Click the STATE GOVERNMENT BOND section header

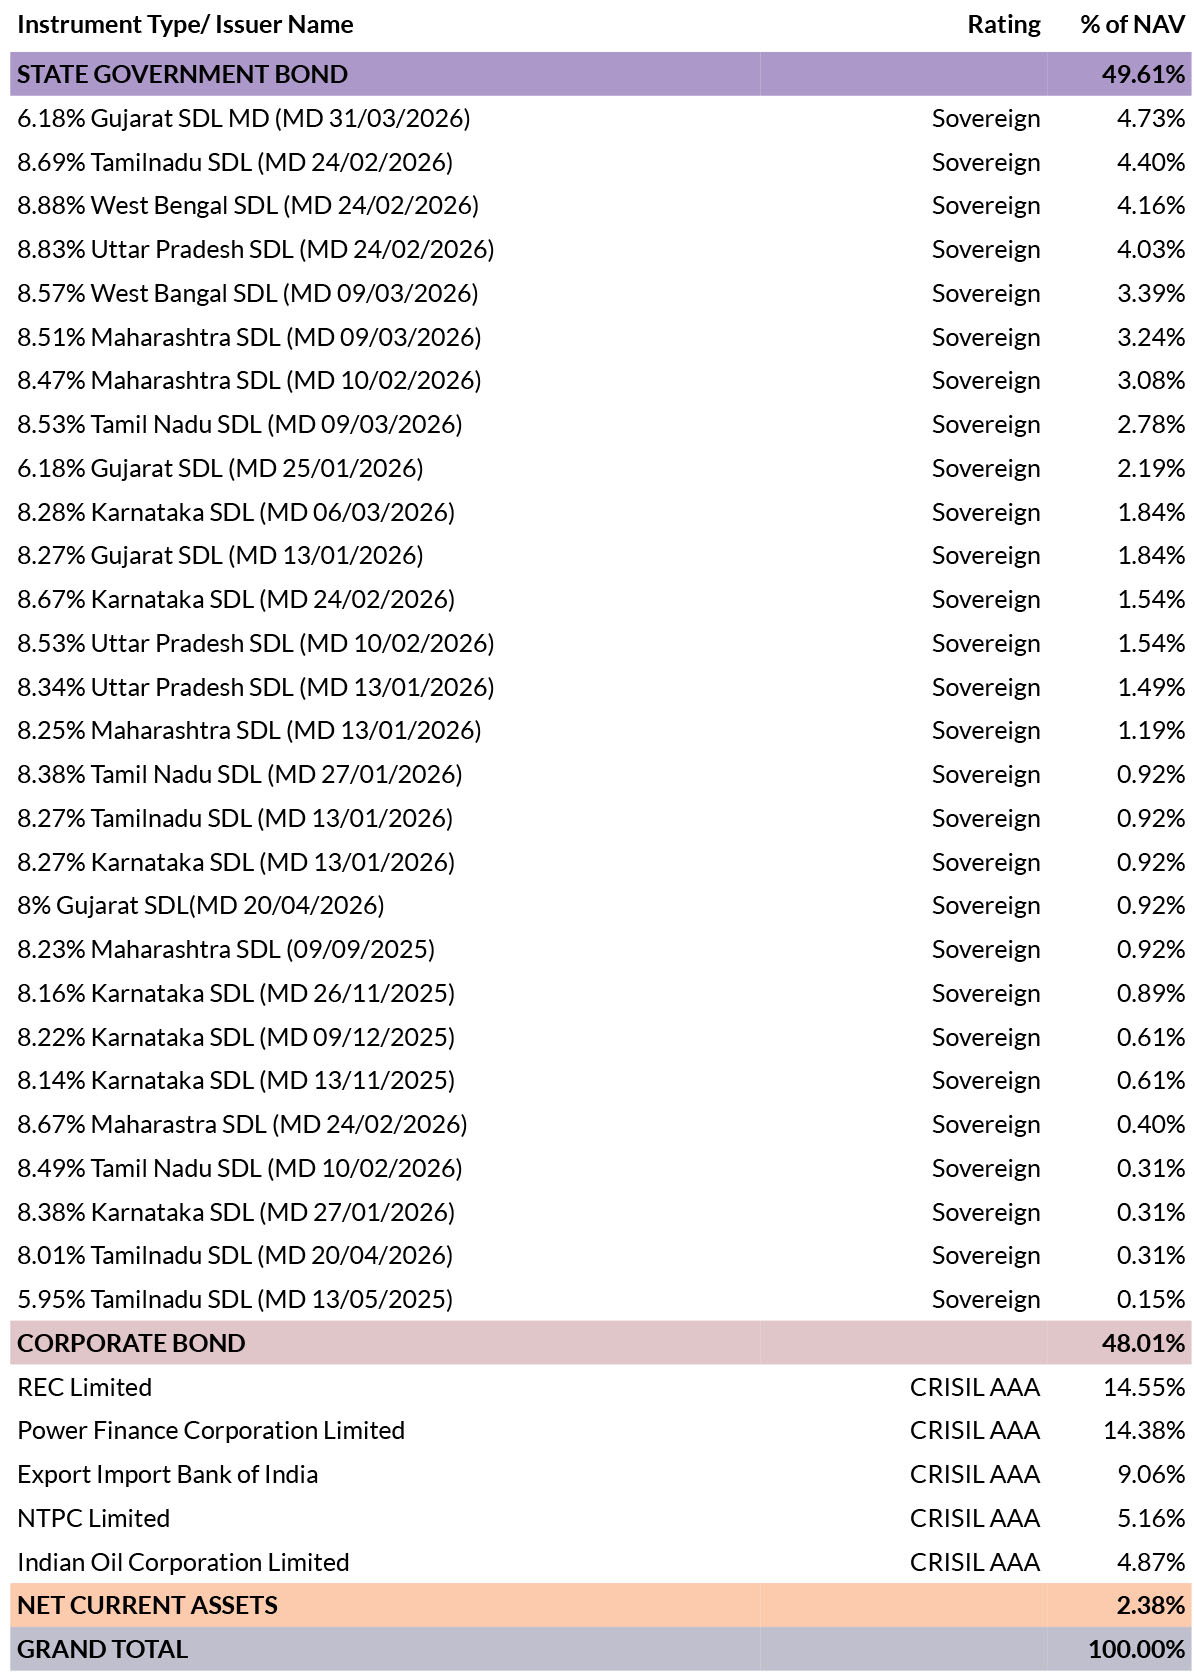click(183, 74)
